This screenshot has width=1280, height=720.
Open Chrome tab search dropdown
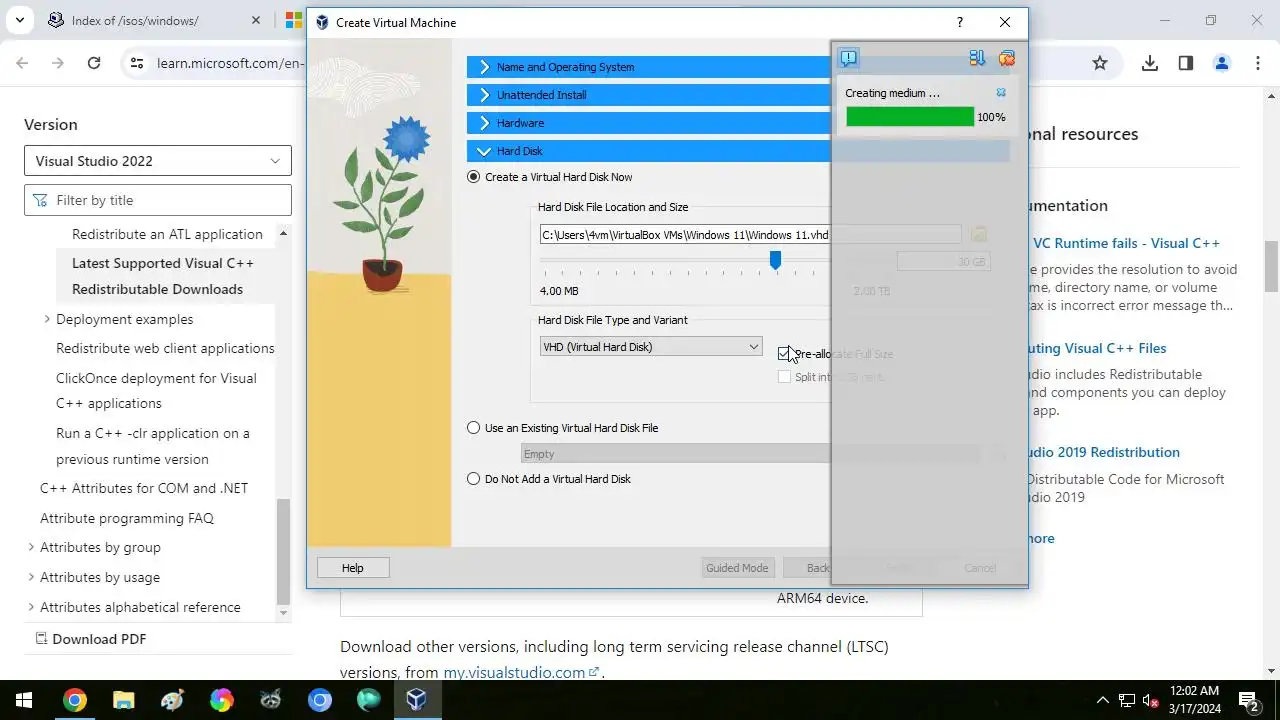point(19,20)
